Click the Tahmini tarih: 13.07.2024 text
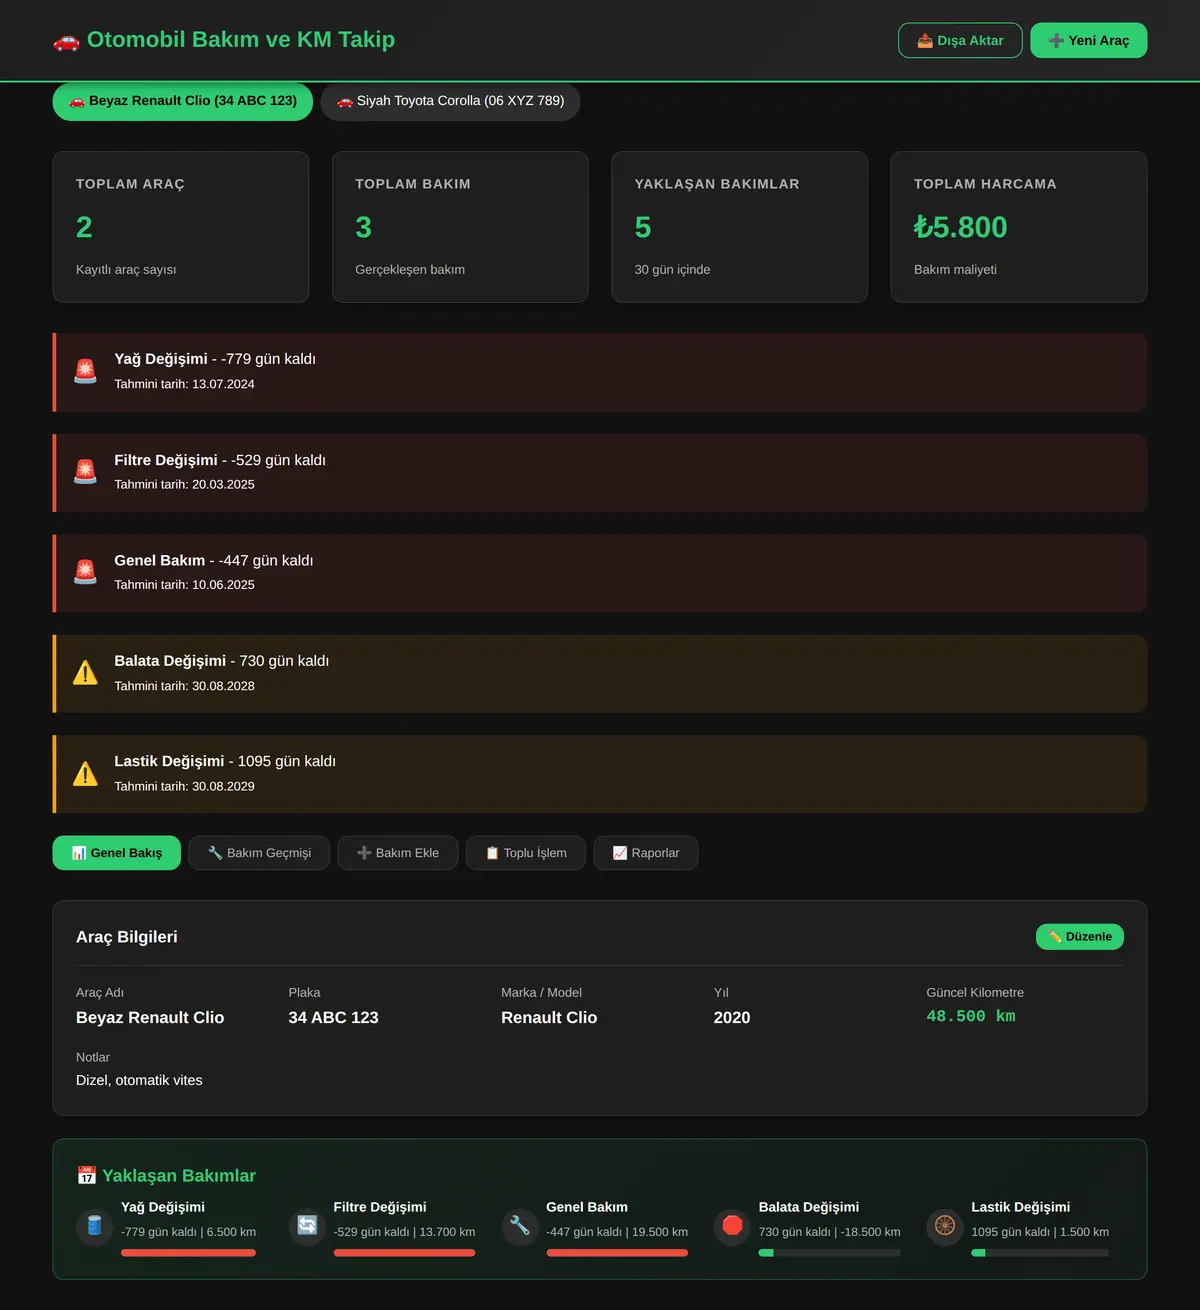This screenshot has height=1310, width=1200. coord(185,384)
